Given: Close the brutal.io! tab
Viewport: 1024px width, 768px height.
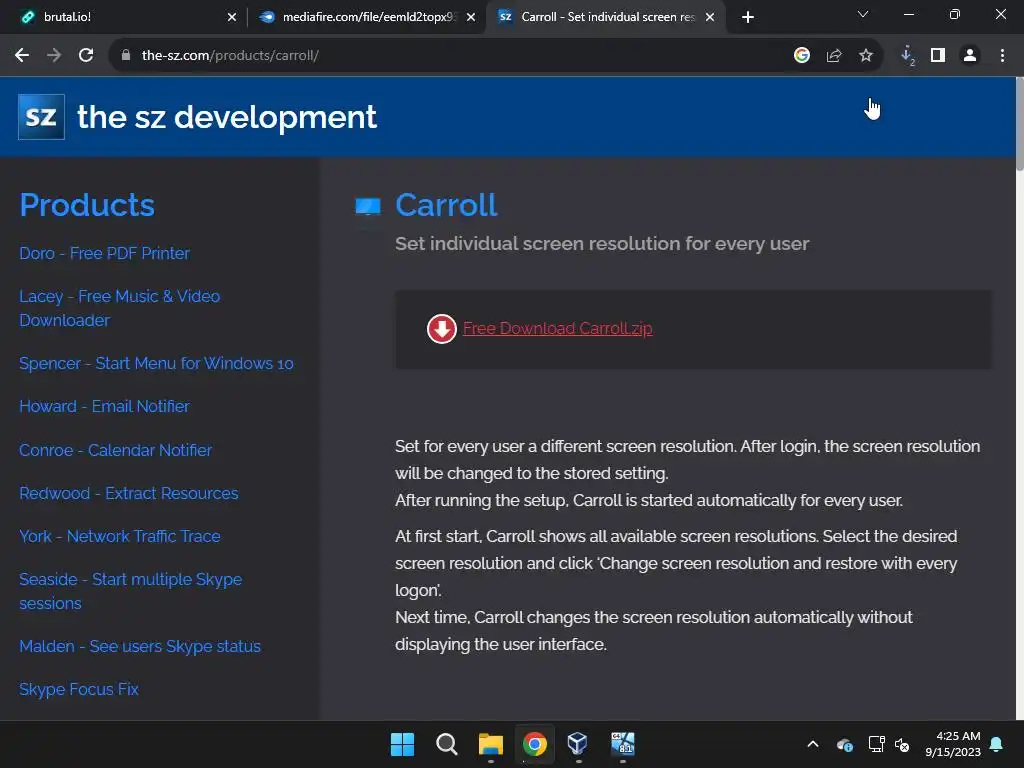Looking at the screenshot, I should pyautogui.click(x=232, y=17).
